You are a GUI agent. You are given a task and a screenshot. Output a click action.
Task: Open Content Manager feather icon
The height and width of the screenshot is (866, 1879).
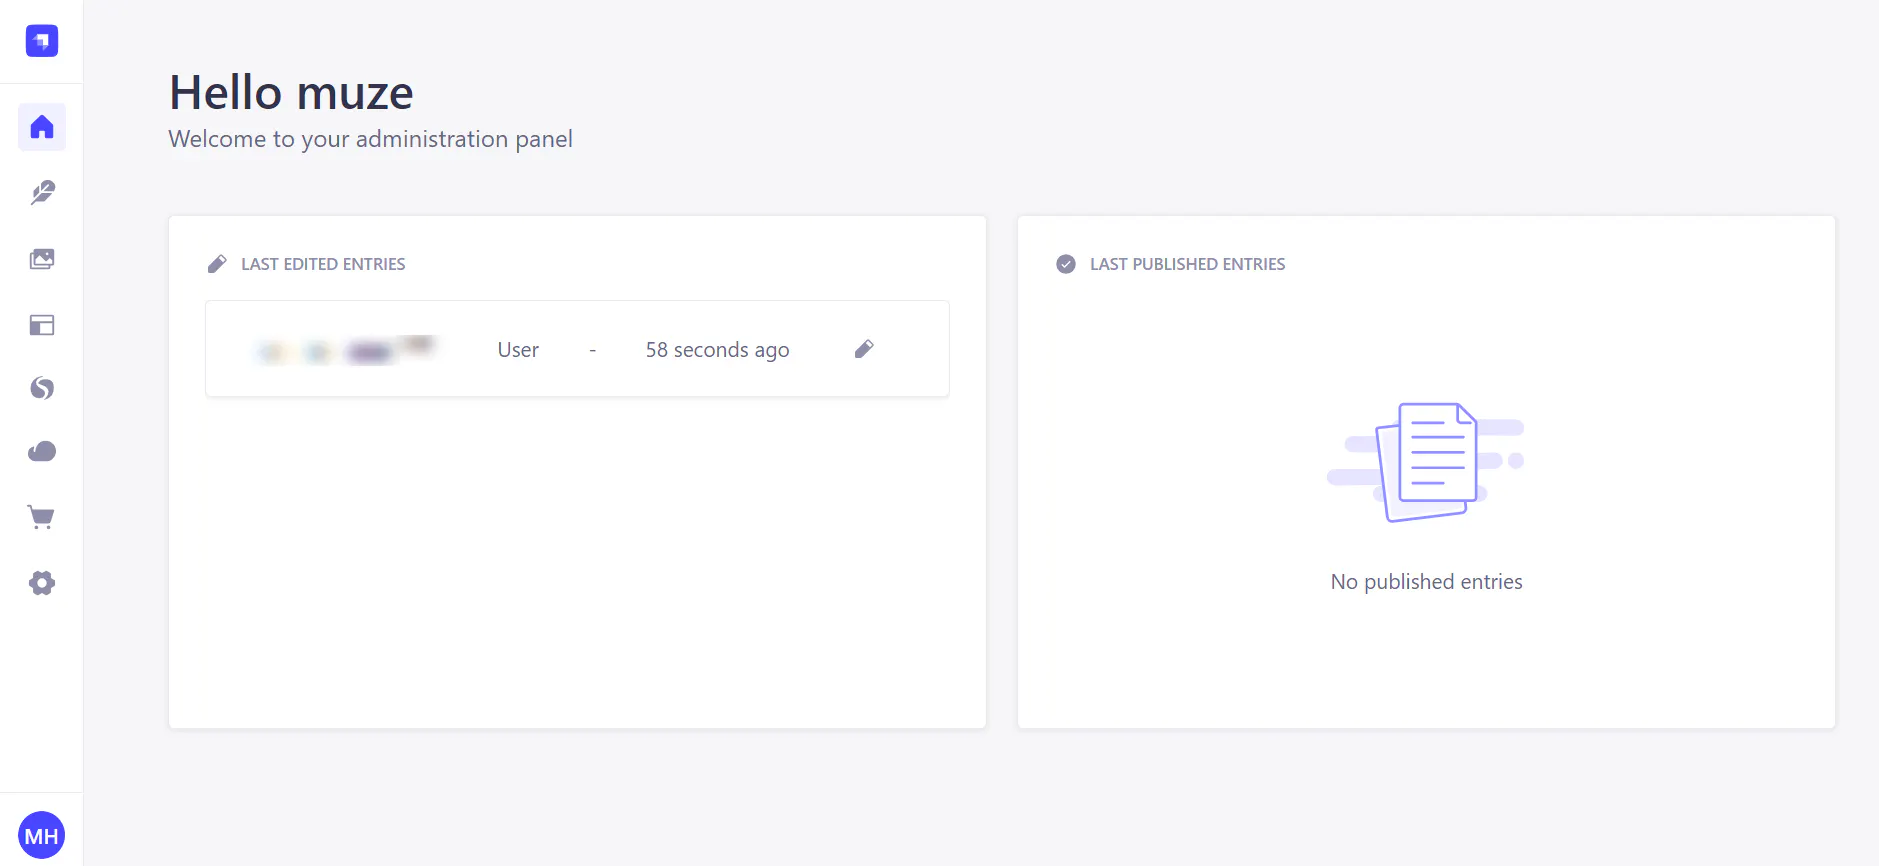point(42,192)
